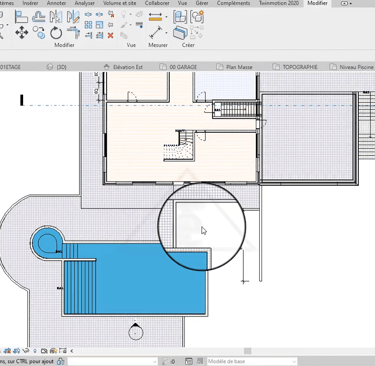The width and height of the screenshot is (375, 366).
Task: Toggle the temporary hide/isolate control in view bar
Action: click(x=26, y=351)
